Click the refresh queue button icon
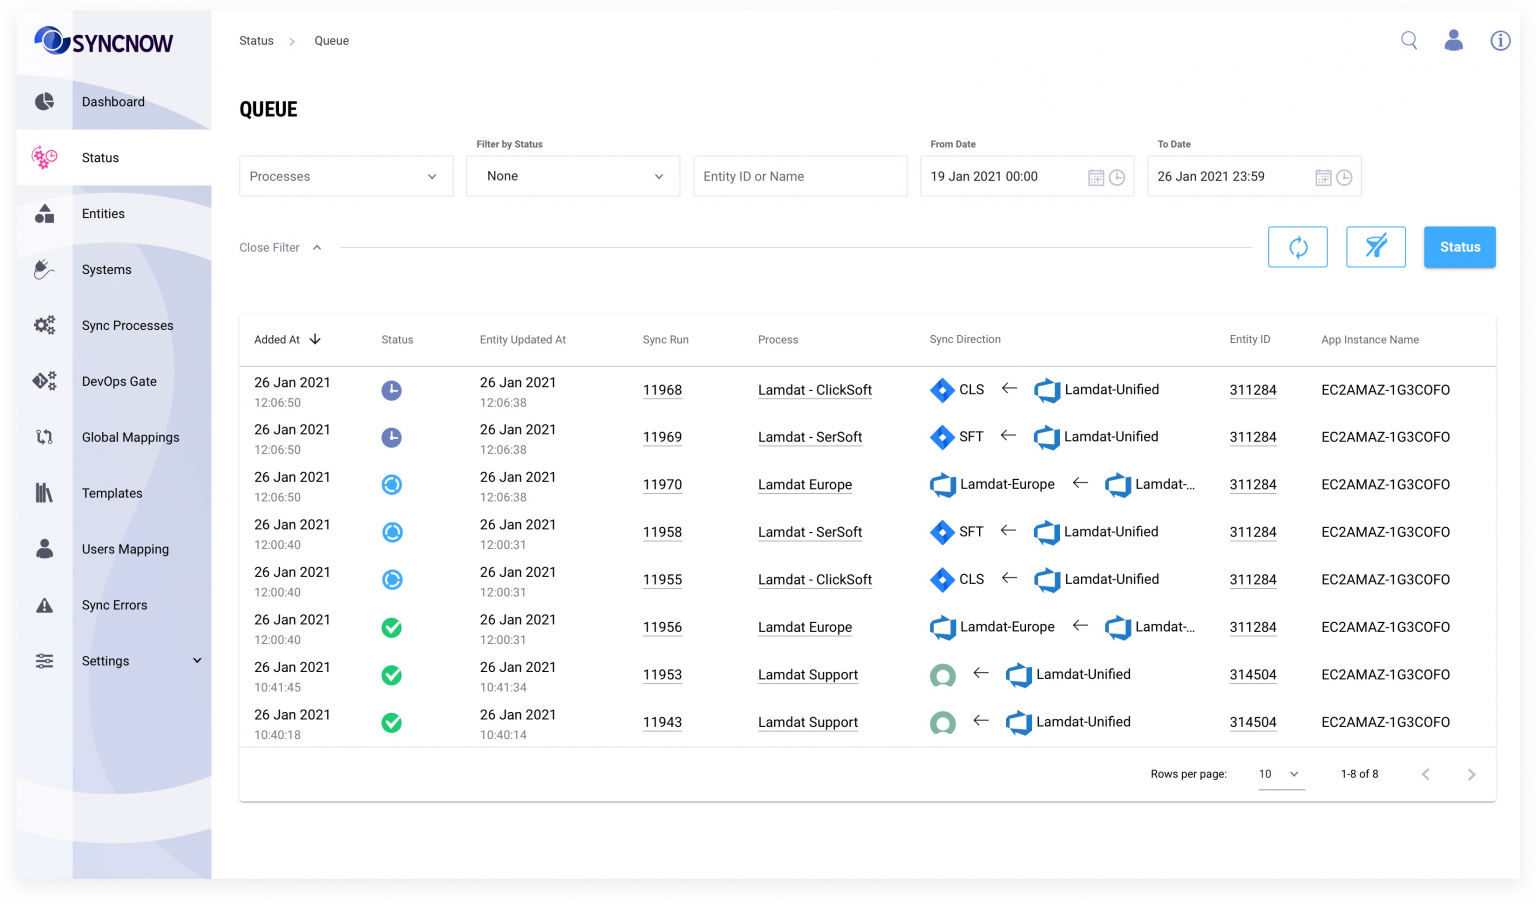The height and width of the screenshot is (904, 1536). click(1298, 247)
